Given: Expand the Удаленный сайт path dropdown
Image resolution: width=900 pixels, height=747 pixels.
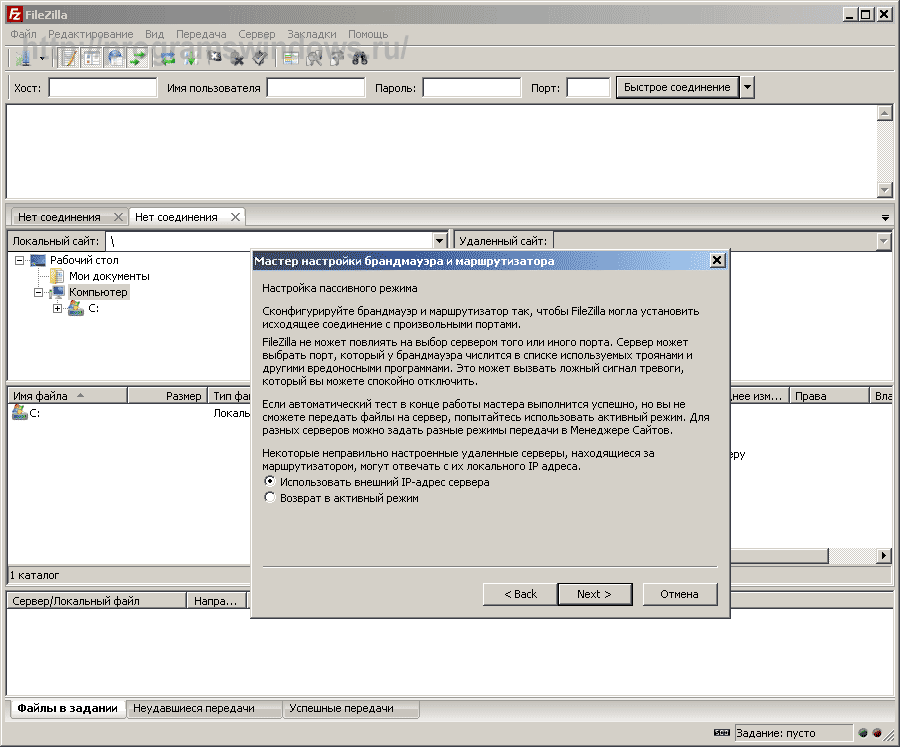Looking at the screenshot, I should [884, 241].
